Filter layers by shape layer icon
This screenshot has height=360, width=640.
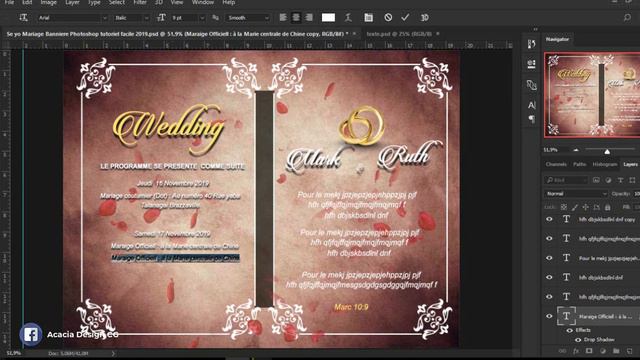[x=632, y=180]
